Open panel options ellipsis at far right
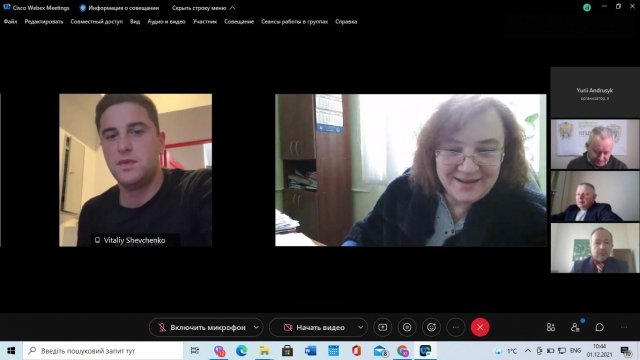The image size is (640, 360). coord(624,327)
